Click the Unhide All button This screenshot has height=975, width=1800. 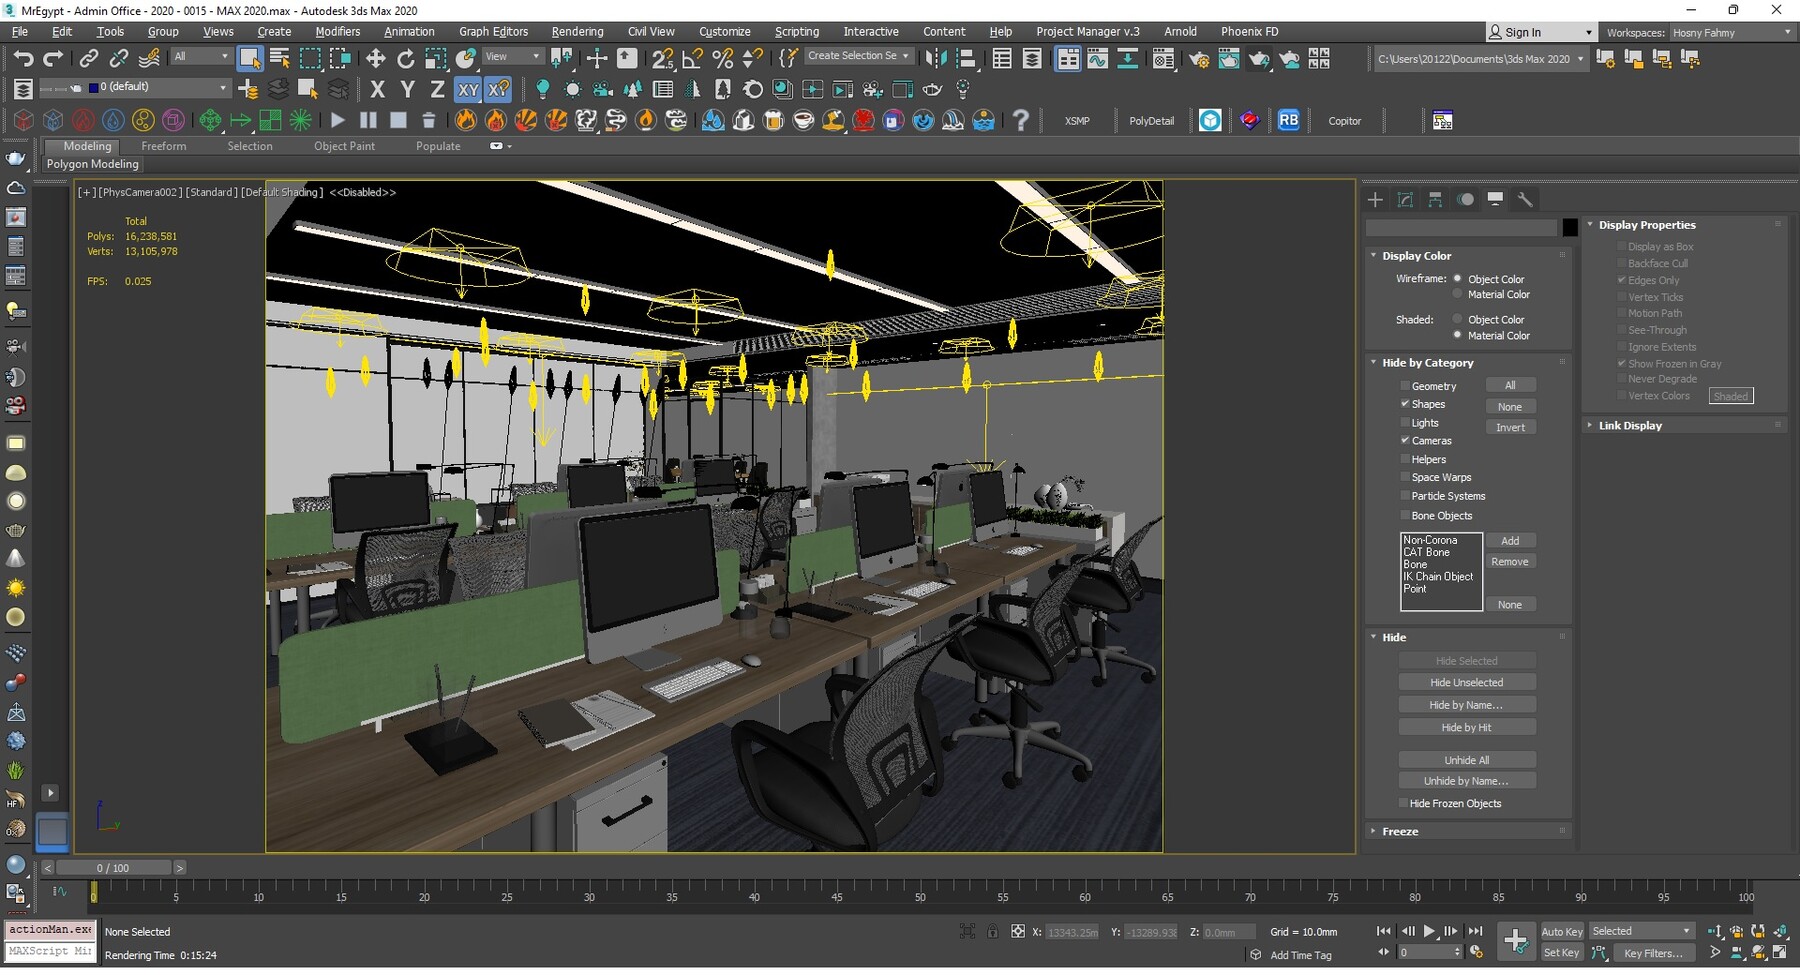pos(1467,760)
